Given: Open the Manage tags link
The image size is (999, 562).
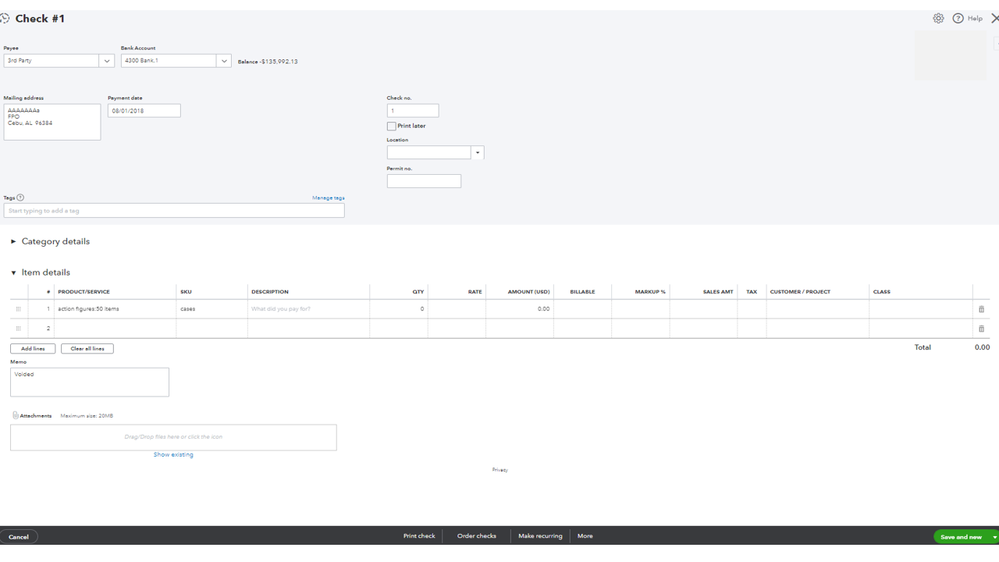Looking at the screenshot, I should (328, 198).
